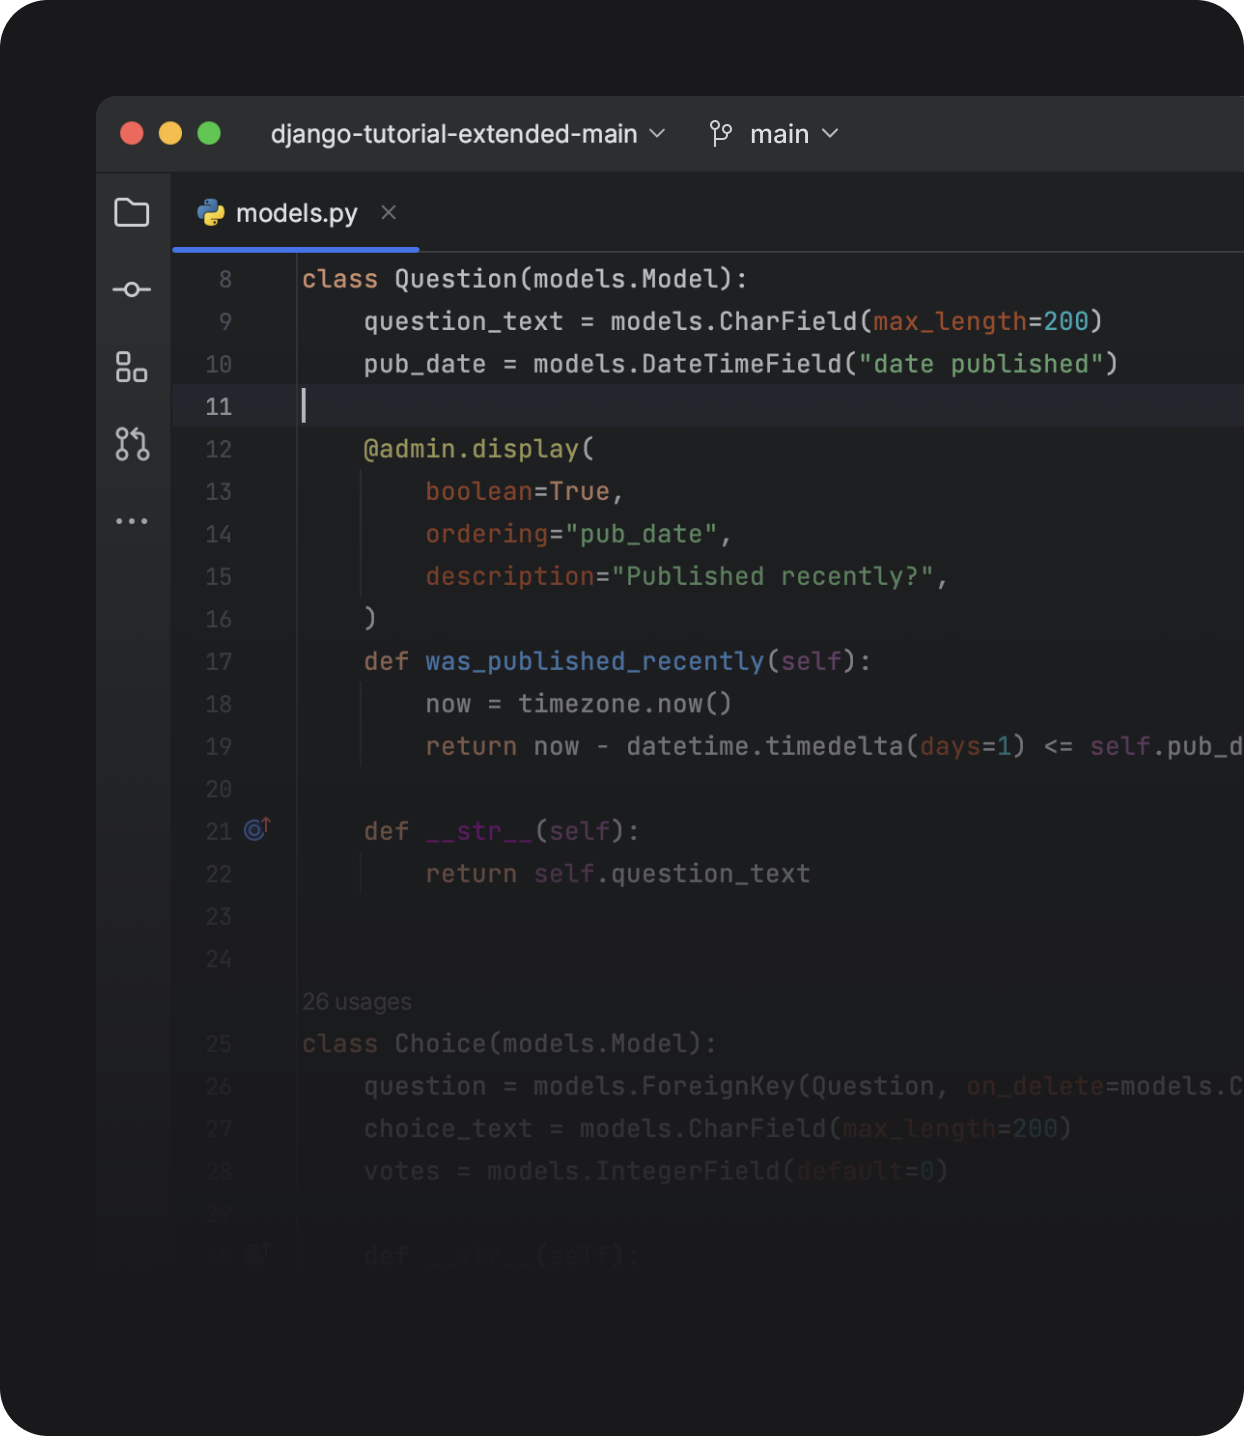Image resolution: width=1244 pixels, height=1436 pixels.
Task: Click the was_published_recently method name
Action: (594, 662)
